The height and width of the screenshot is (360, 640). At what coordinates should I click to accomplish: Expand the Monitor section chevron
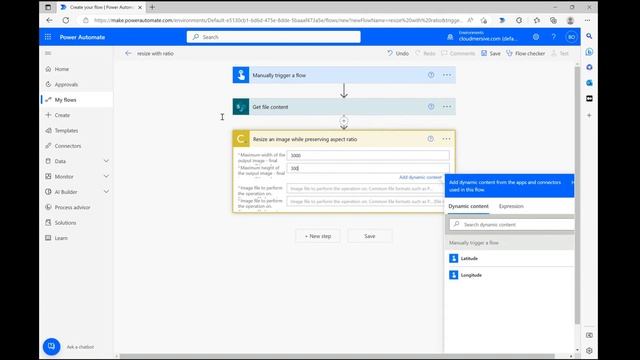point(106,176)
